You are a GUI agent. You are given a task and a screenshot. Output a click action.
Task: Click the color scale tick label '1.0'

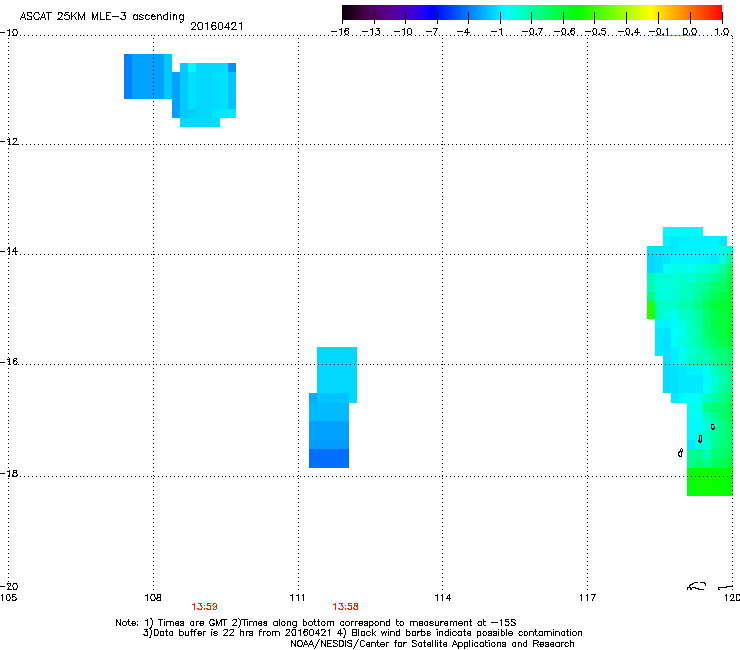tap(722, 32)
